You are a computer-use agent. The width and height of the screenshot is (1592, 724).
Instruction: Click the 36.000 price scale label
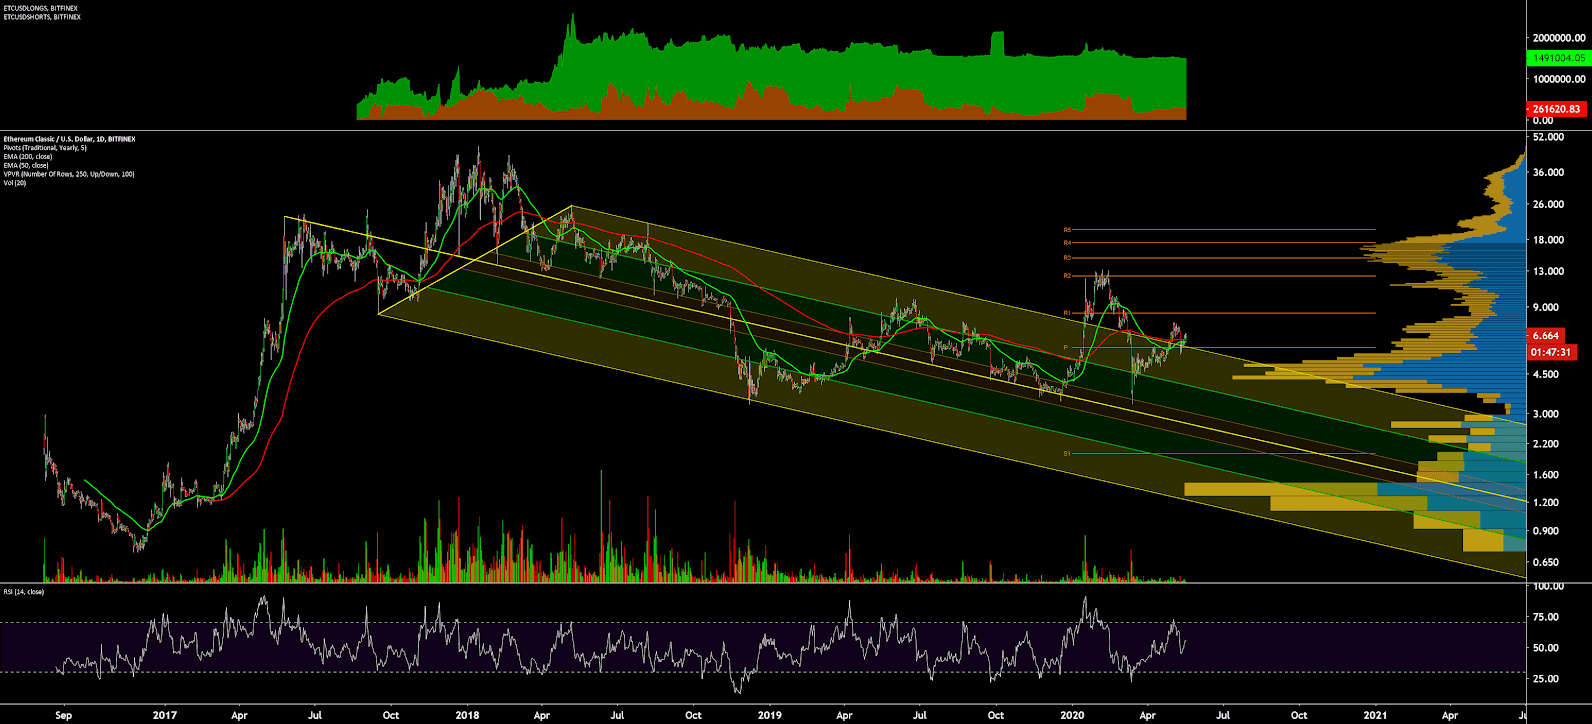pos(1547,173)
